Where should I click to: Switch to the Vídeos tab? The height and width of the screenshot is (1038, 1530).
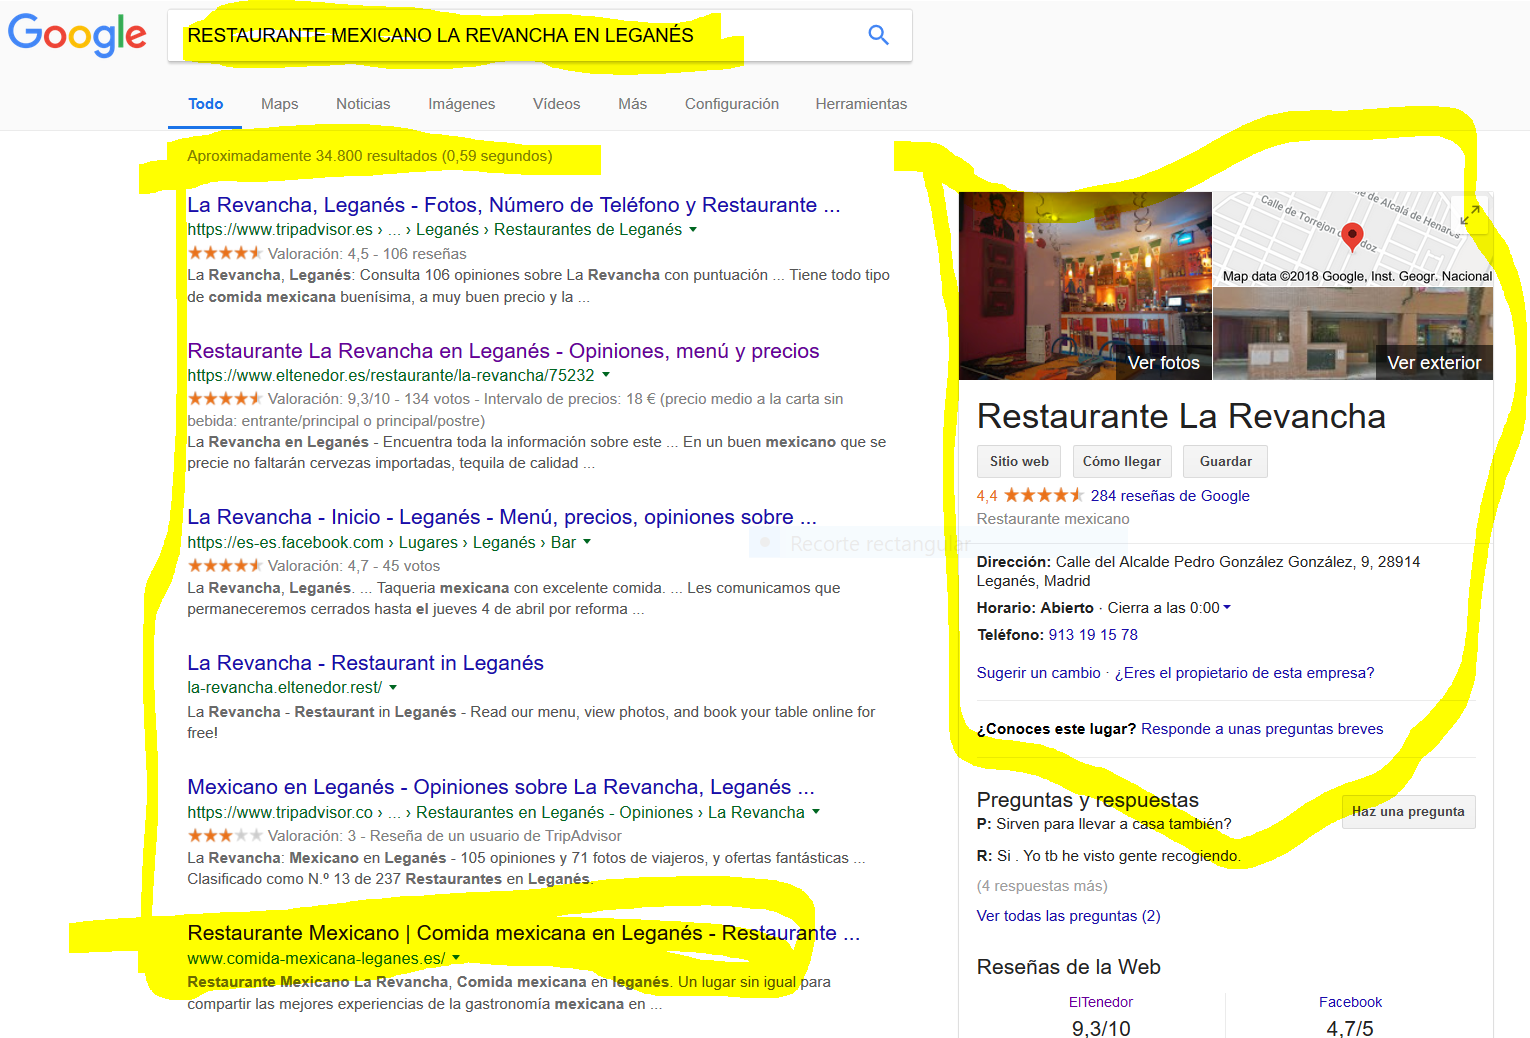coord(556,104)
